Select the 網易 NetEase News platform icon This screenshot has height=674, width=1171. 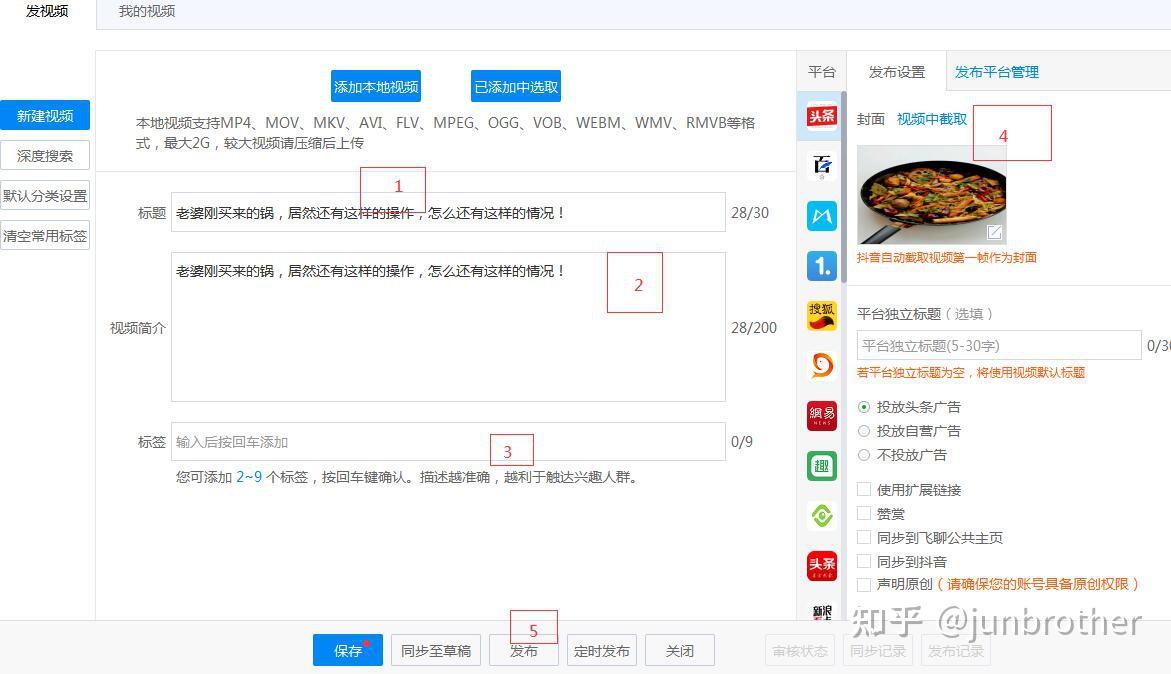[821, 416]
